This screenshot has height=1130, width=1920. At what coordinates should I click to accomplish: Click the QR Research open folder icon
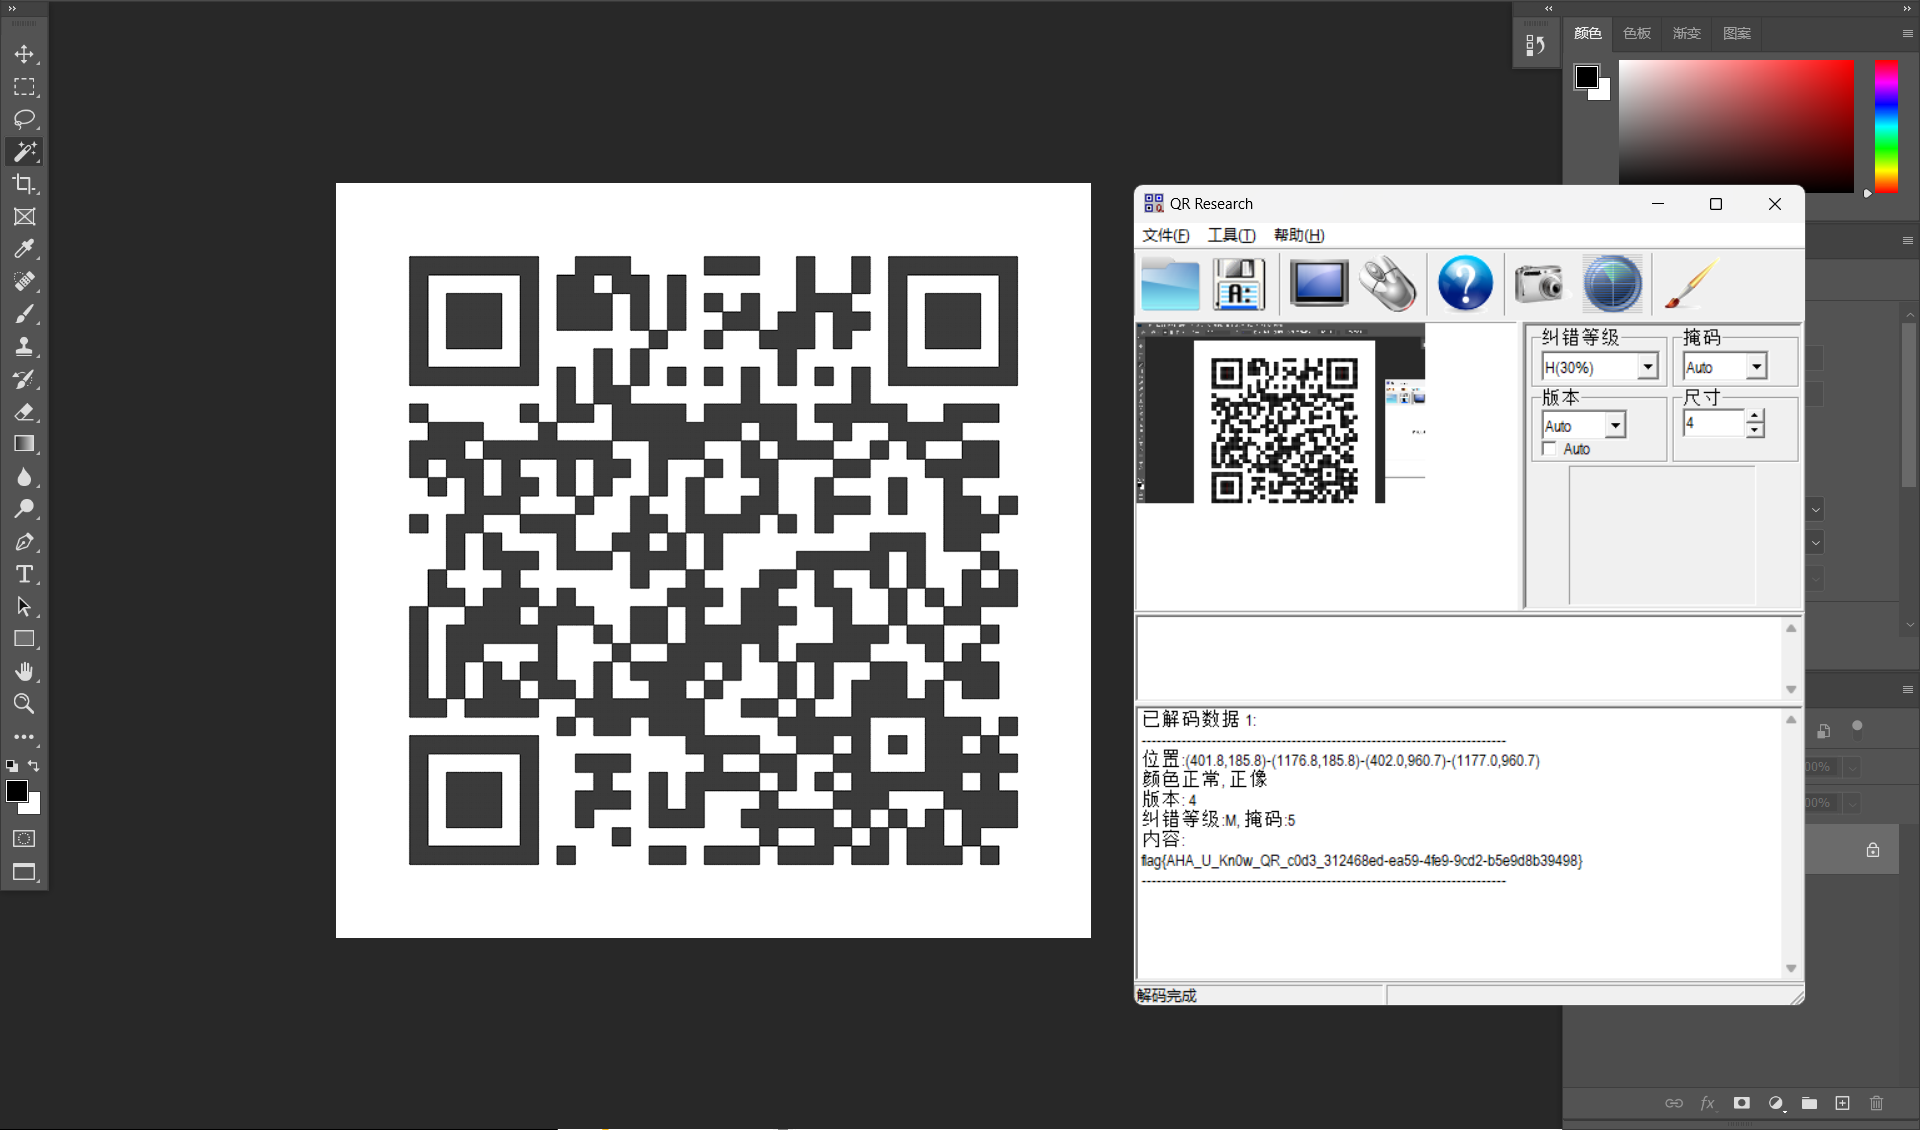point(1170,285)
